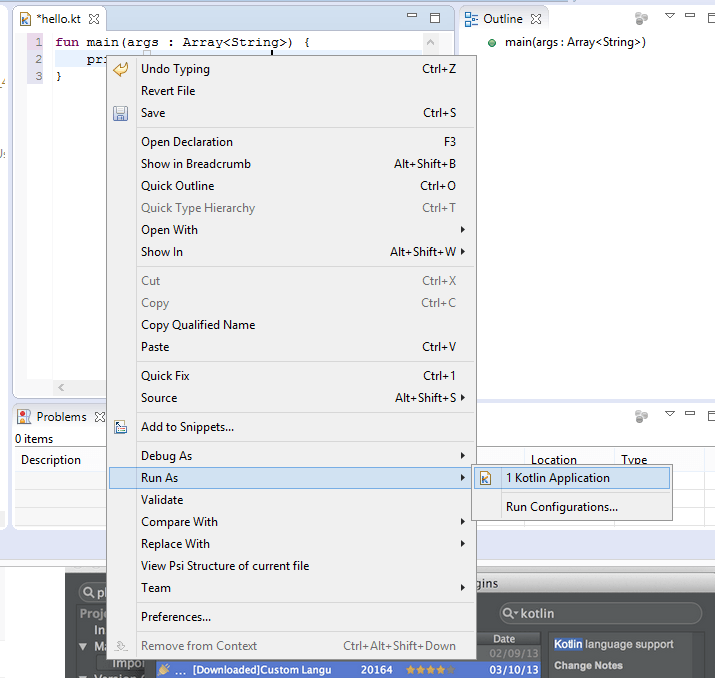Choose Open Declaration in context menu
715x678 pixels.
click(187, 142)
